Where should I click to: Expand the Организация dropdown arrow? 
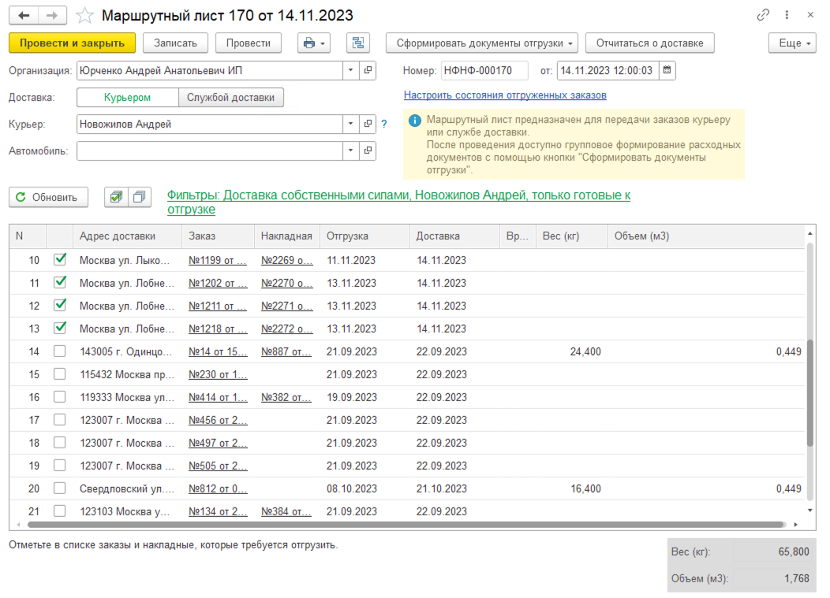[x=350, y=70]
